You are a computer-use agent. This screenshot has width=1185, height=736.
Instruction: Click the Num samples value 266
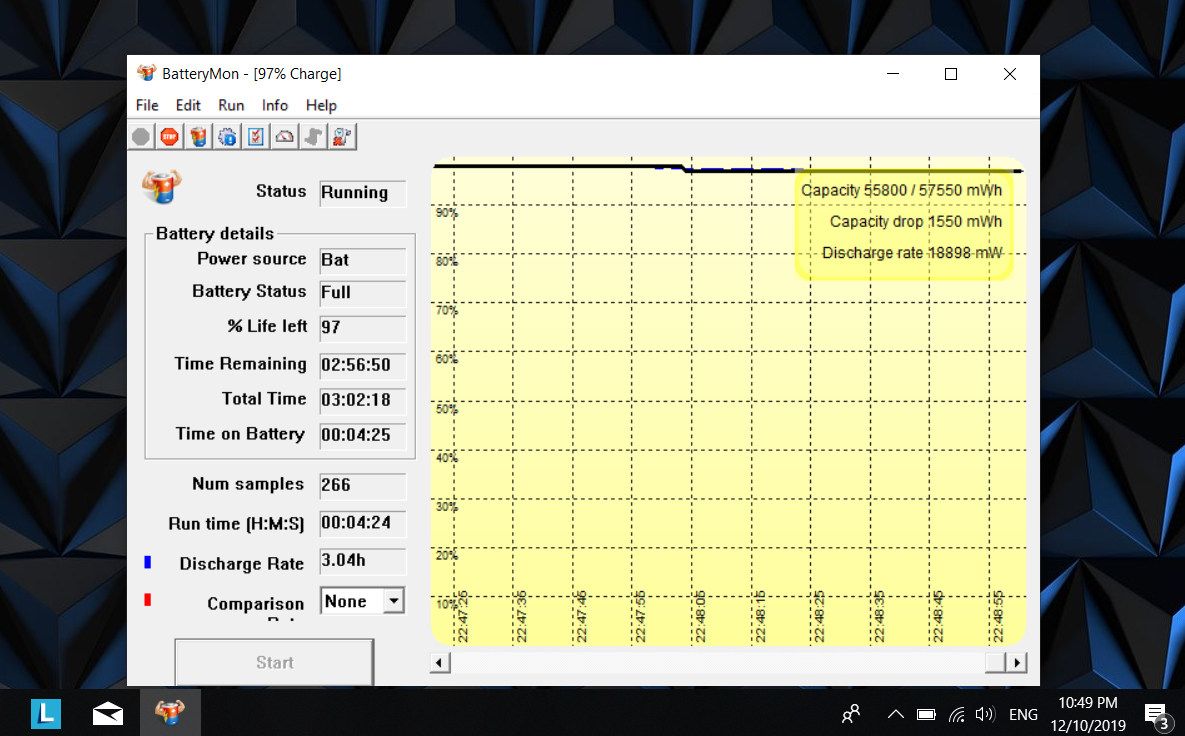pyautogui.click(x=363, y=485)
